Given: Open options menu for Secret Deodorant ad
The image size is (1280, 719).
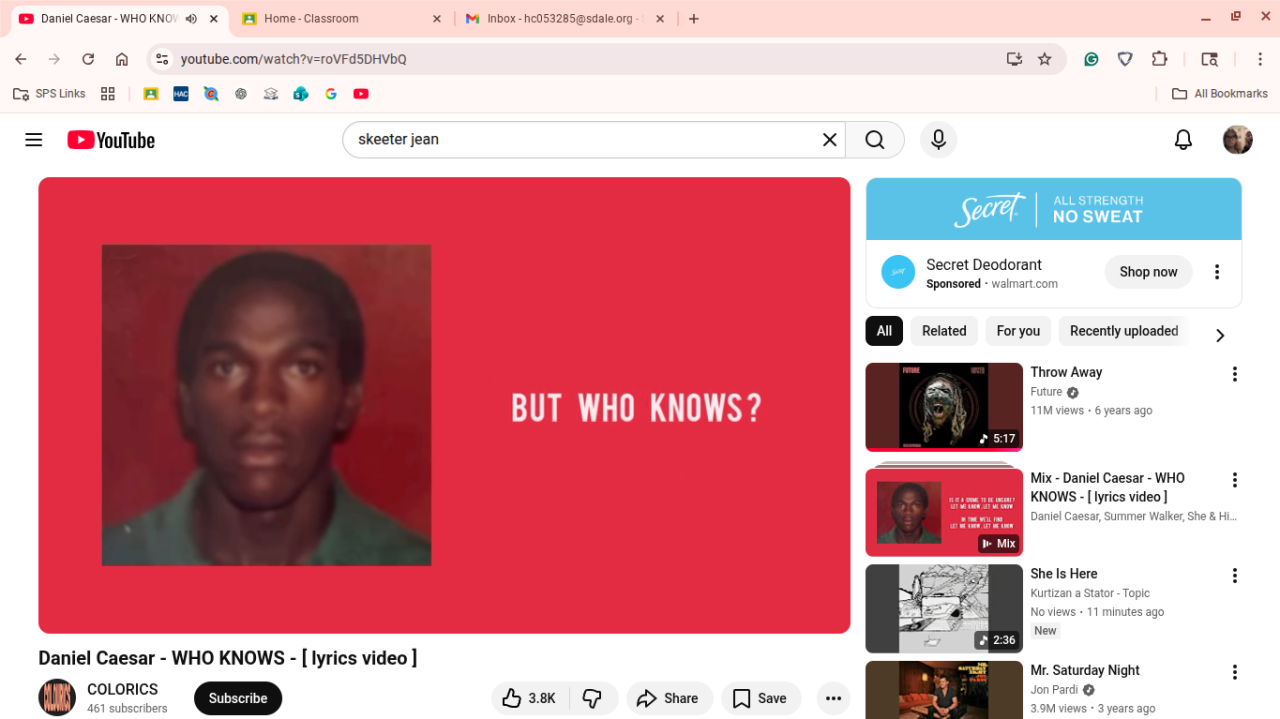Looking at the screenshot, I should [1217, 272].
